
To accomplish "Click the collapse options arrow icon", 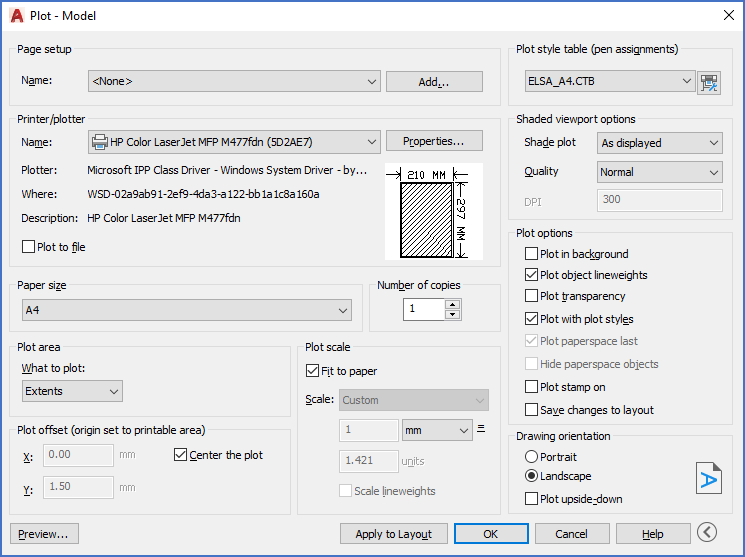I will [x=708, y=533].
